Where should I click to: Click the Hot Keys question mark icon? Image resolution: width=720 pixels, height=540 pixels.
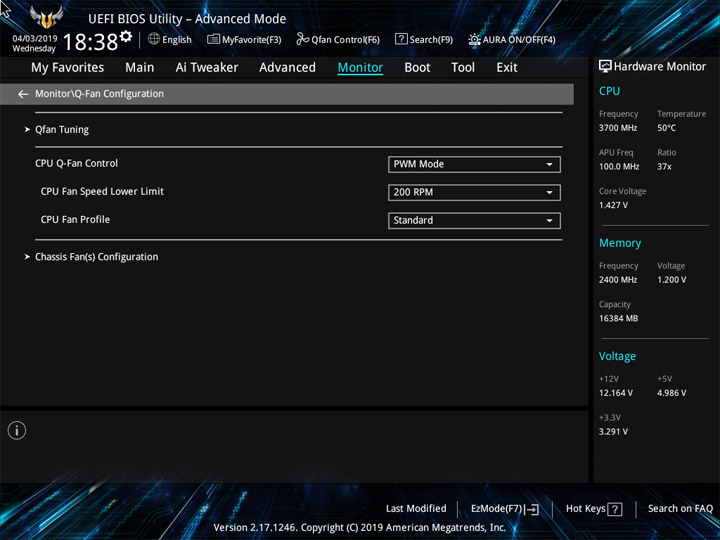(x=614, y=509)
